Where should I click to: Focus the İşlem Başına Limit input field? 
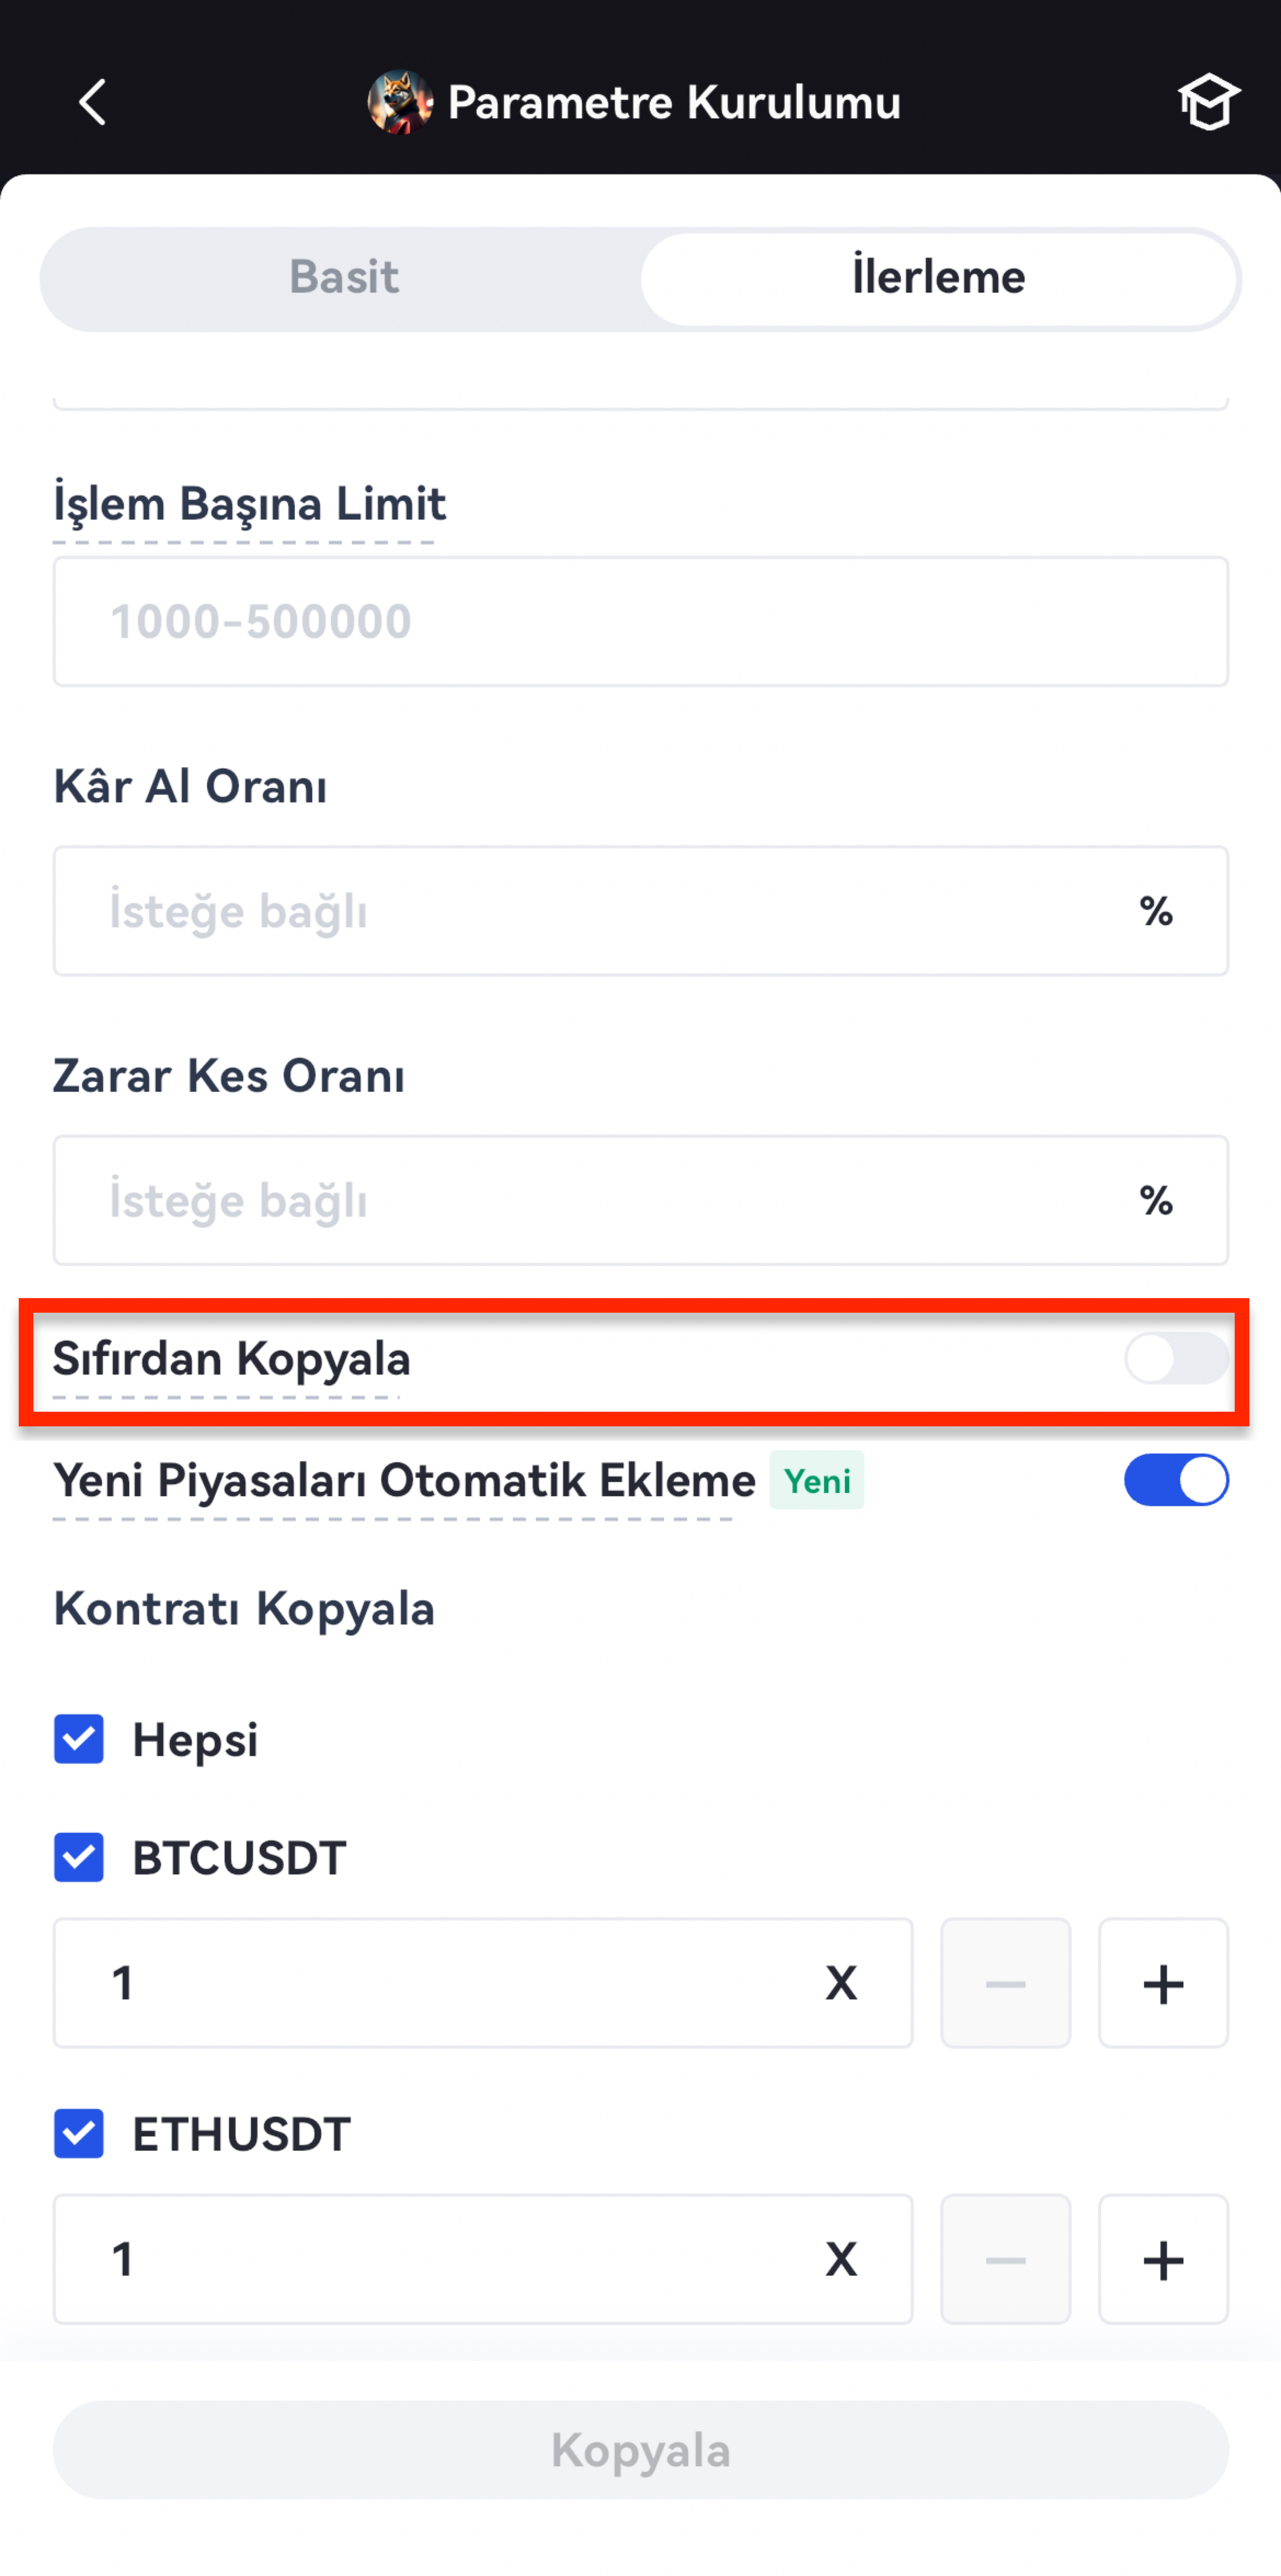[640, 621]
